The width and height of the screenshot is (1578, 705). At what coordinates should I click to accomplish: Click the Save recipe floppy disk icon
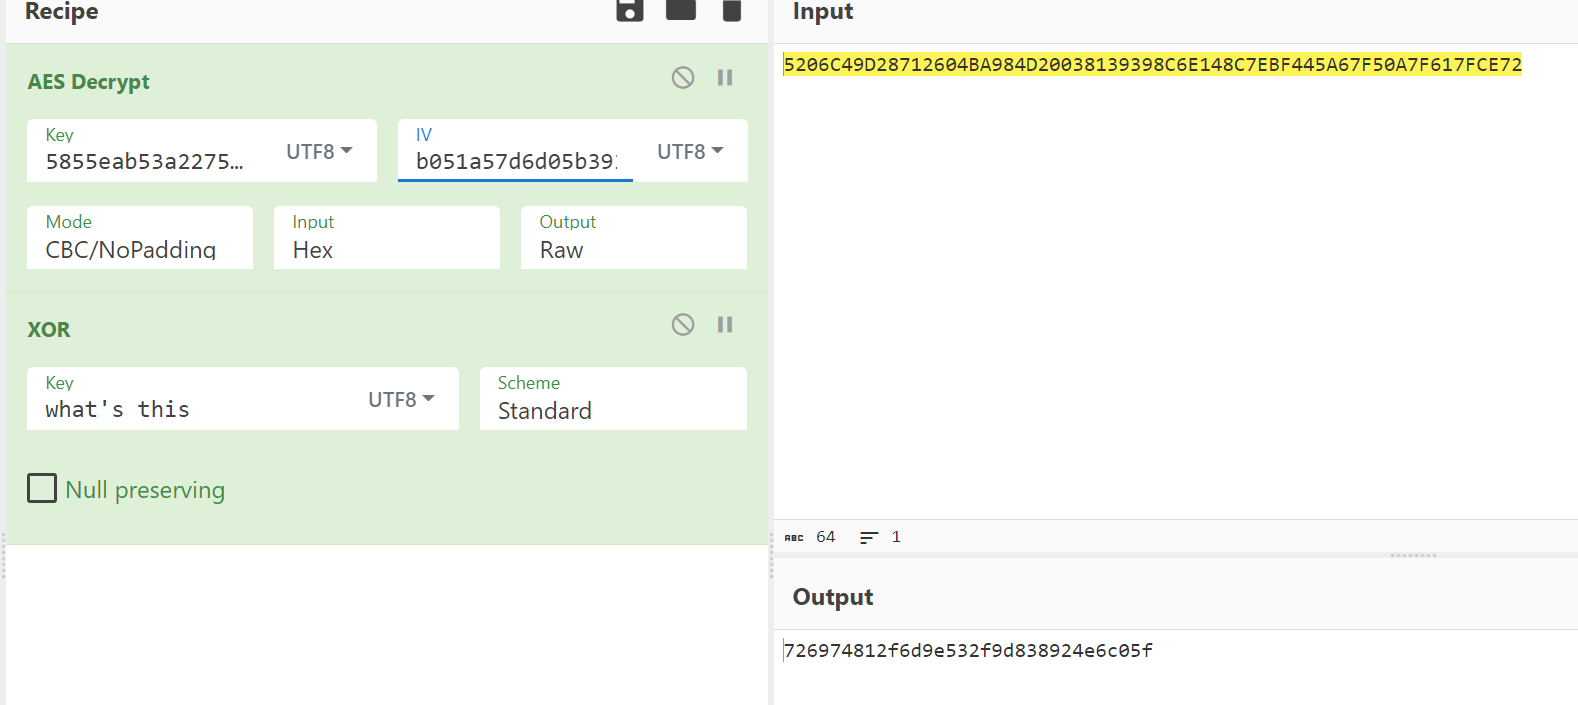click(629, 10)
